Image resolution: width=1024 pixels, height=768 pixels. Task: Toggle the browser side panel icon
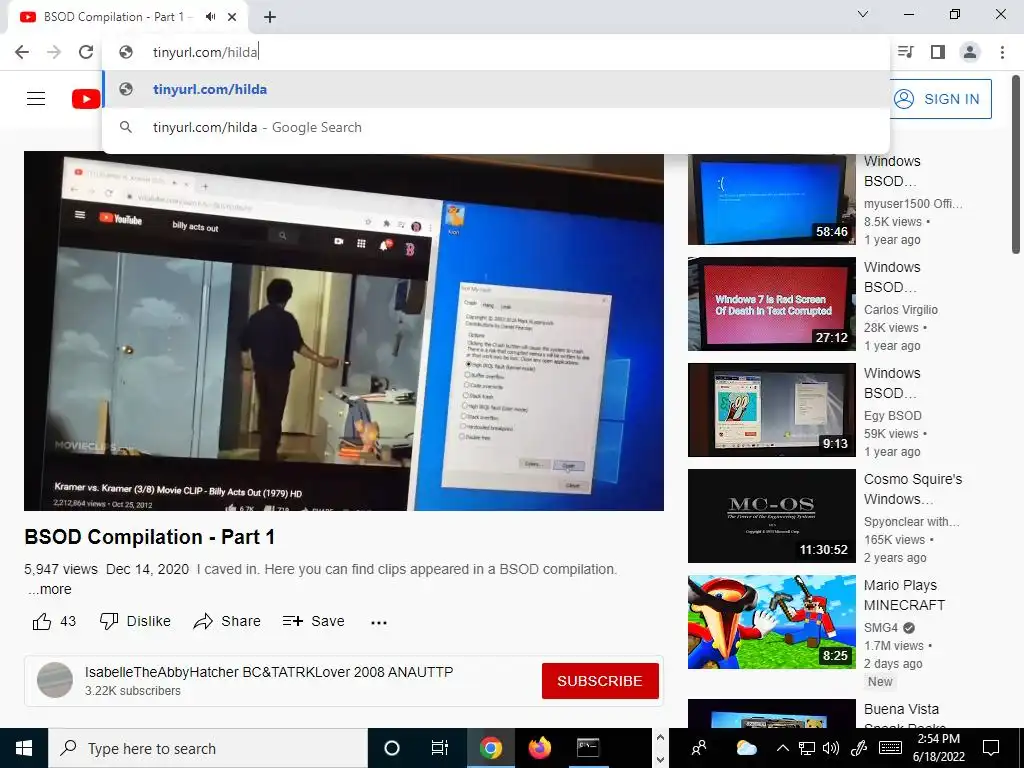[x=938, y=52]
